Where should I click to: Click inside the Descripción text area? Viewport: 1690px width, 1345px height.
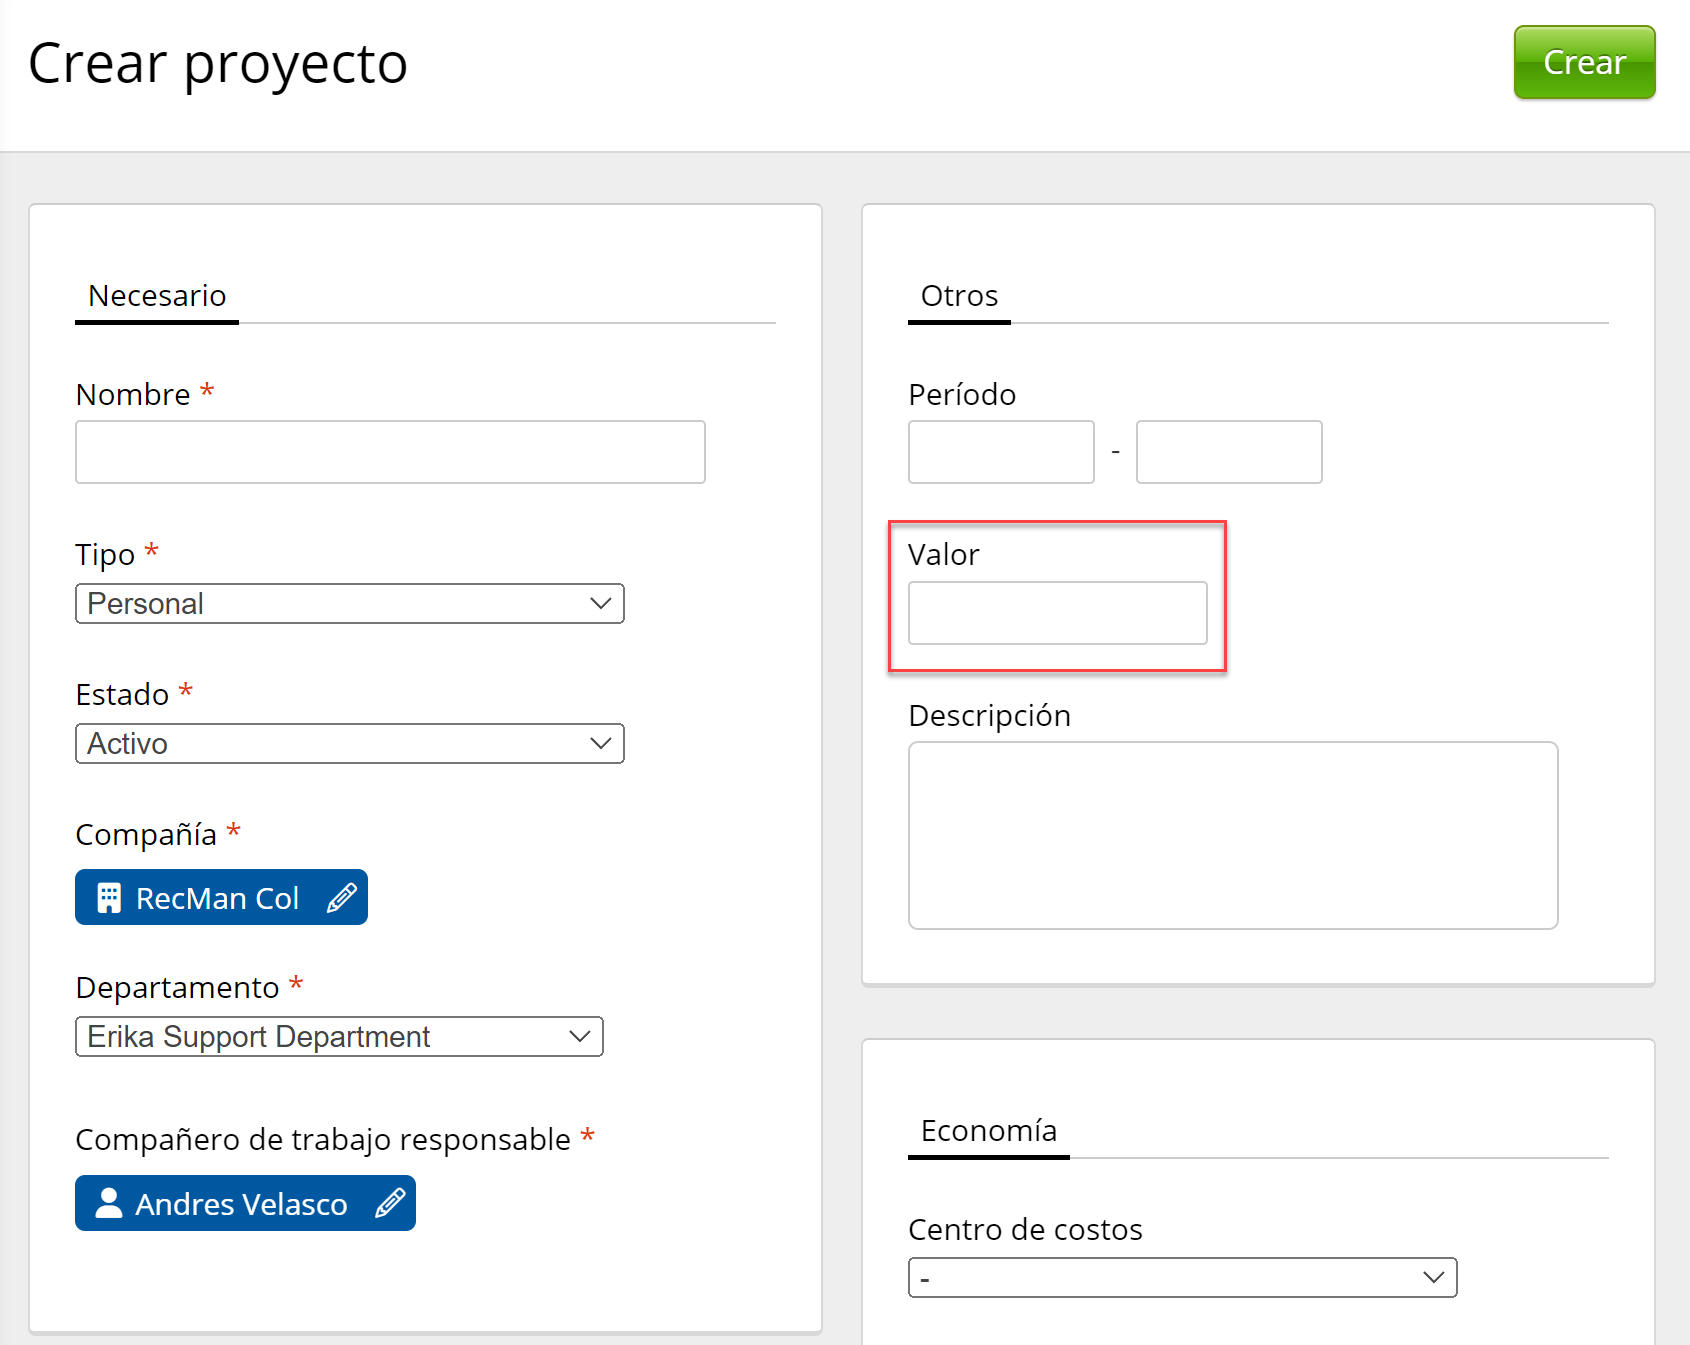coord(1233,835)
